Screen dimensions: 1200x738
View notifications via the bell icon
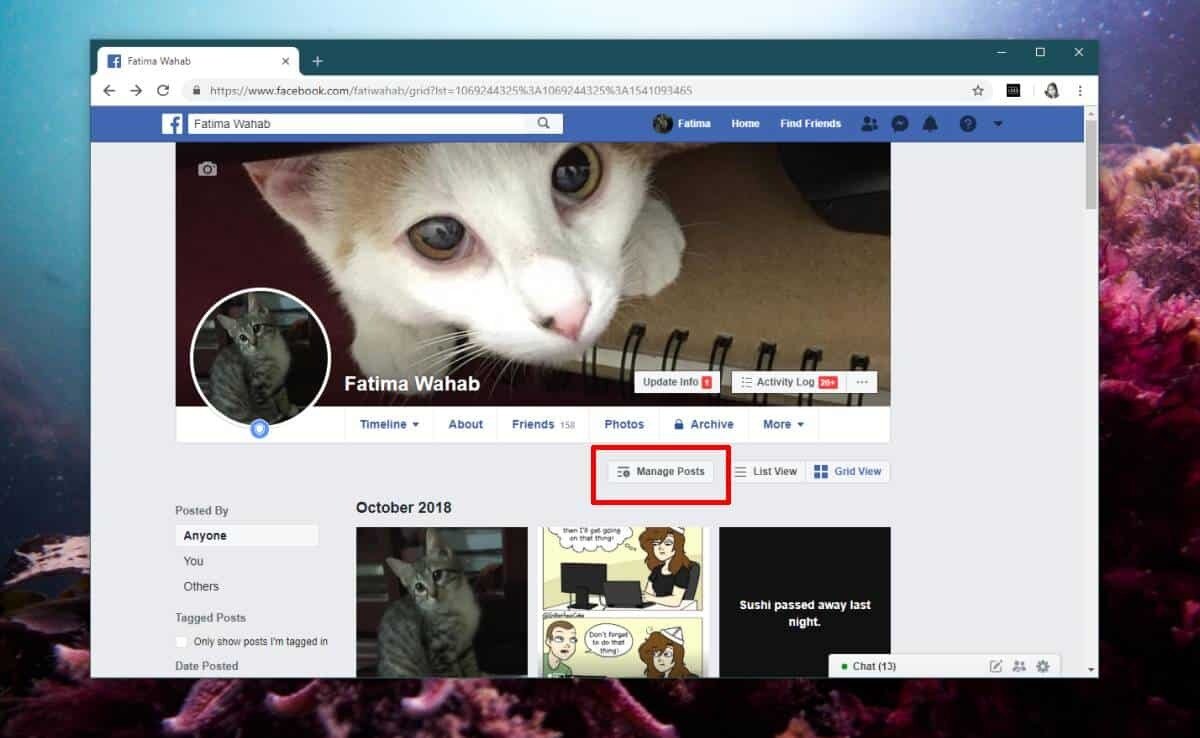tap(931, 123)
